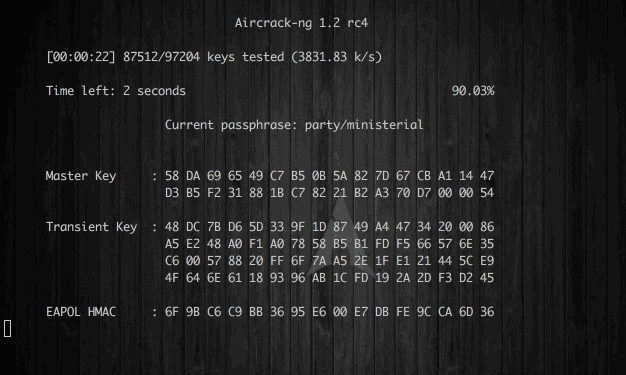
Task: Click the terminal cursor block
Action: [7, 329]
